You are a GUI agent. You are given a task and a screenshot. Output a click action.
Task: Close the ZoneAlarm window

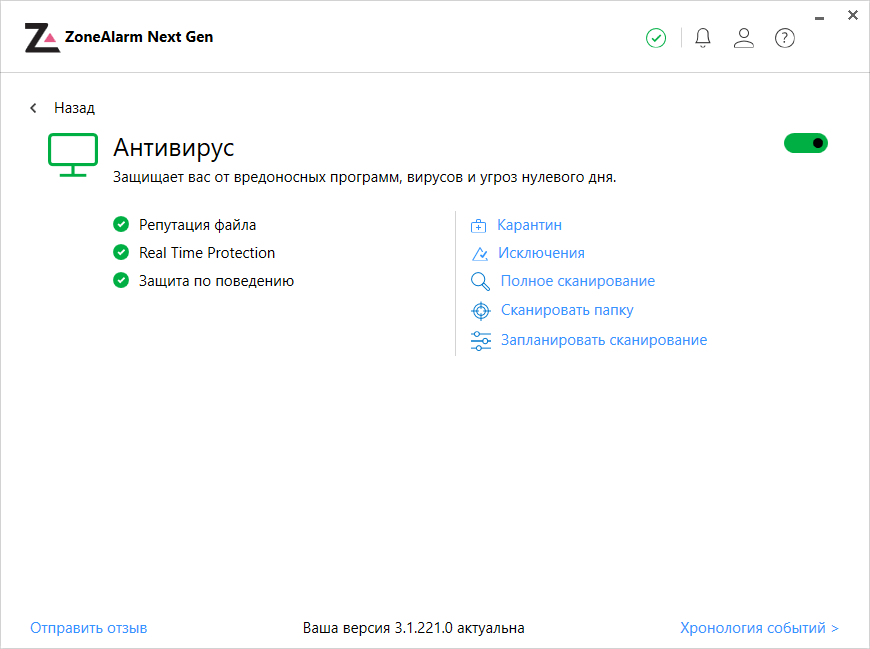point(853,16)
